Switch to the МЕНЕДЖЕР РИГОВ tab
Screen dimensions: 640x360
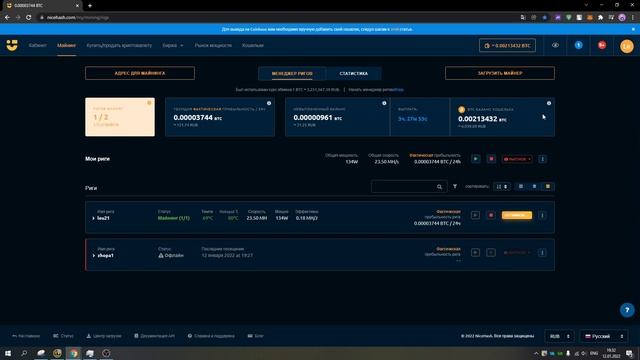[292, 73]
